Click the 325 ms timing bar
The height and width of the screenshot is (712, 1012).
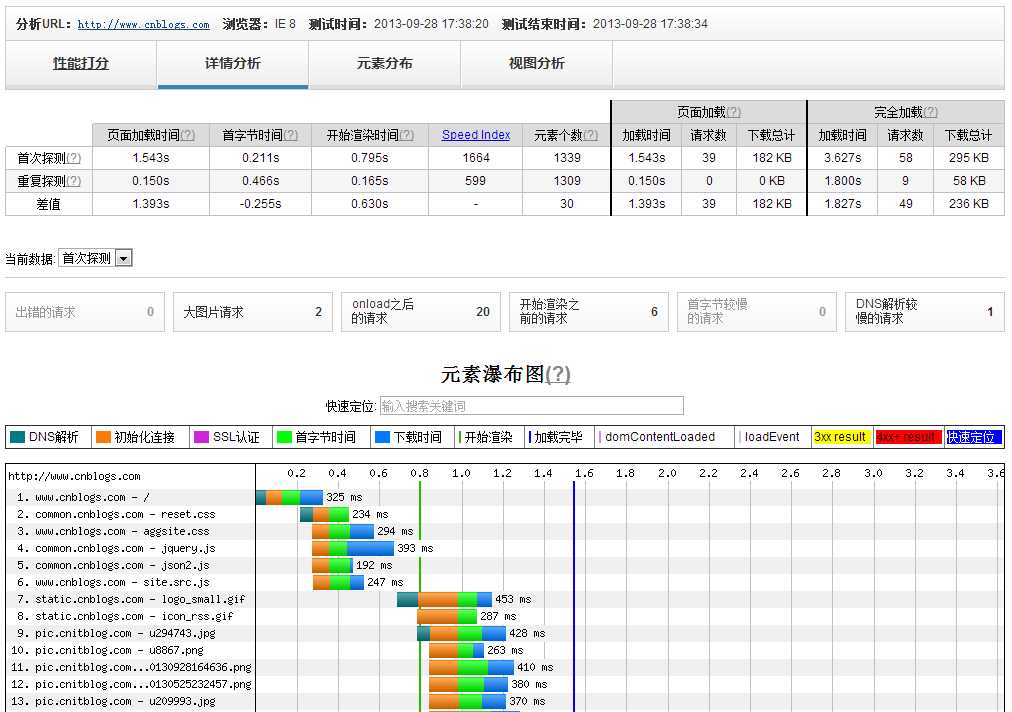(289, 497)
